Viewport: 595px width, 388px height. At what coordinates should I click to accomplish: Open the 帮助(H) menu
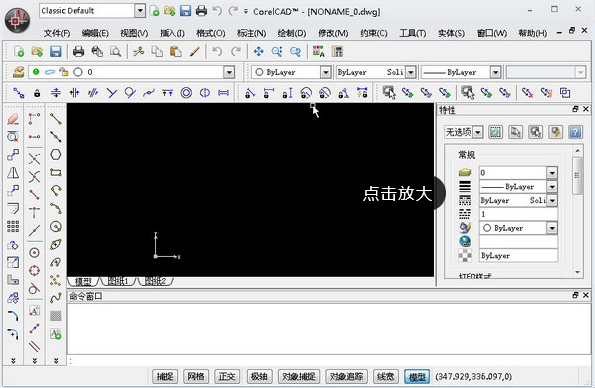[x=533, y=33]
